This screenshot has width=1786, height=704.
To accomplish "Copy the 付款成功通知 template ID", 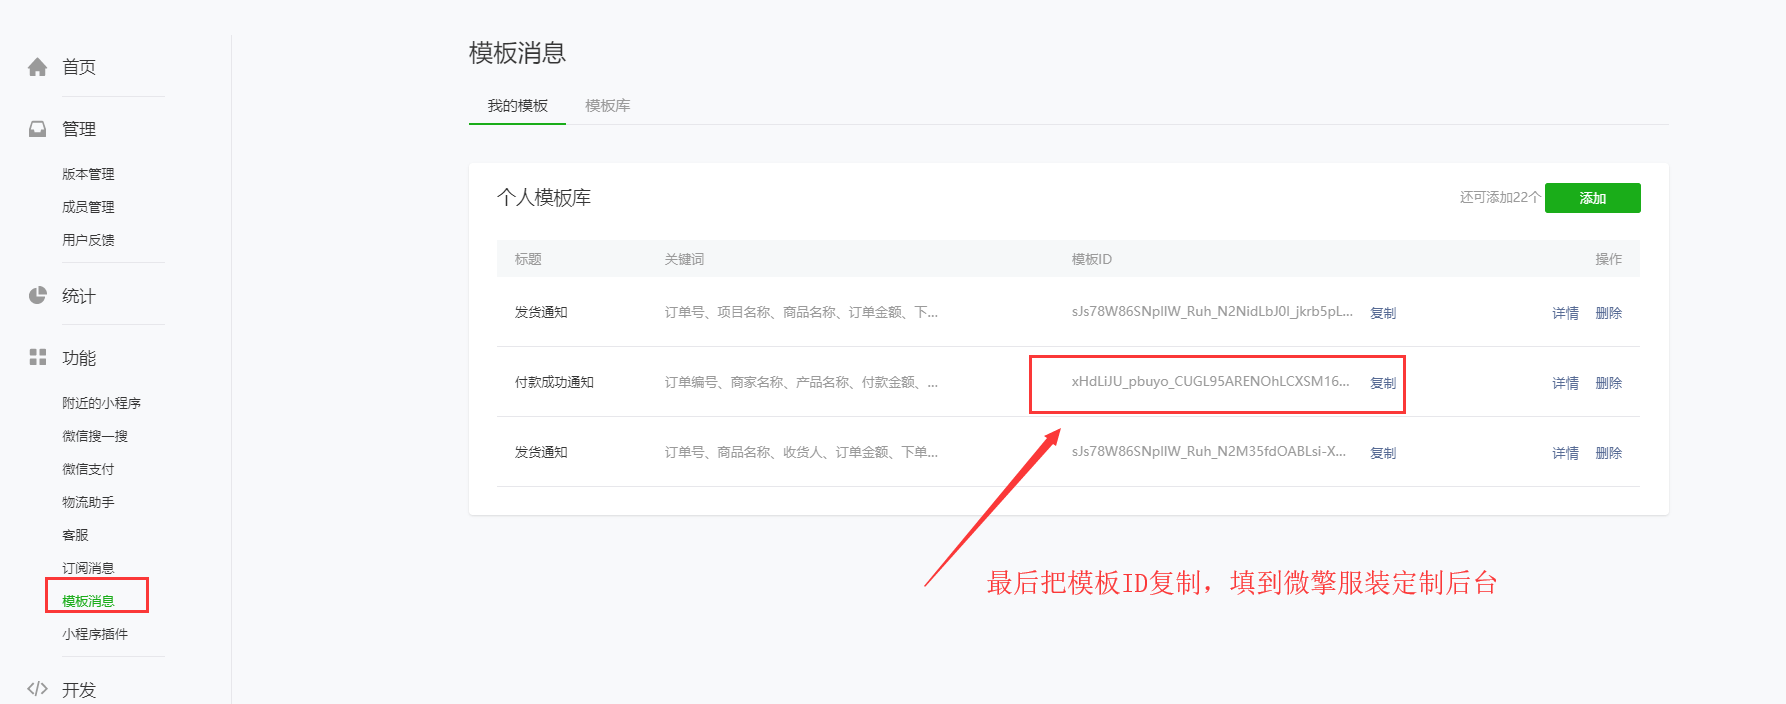I will [1383, 383].
